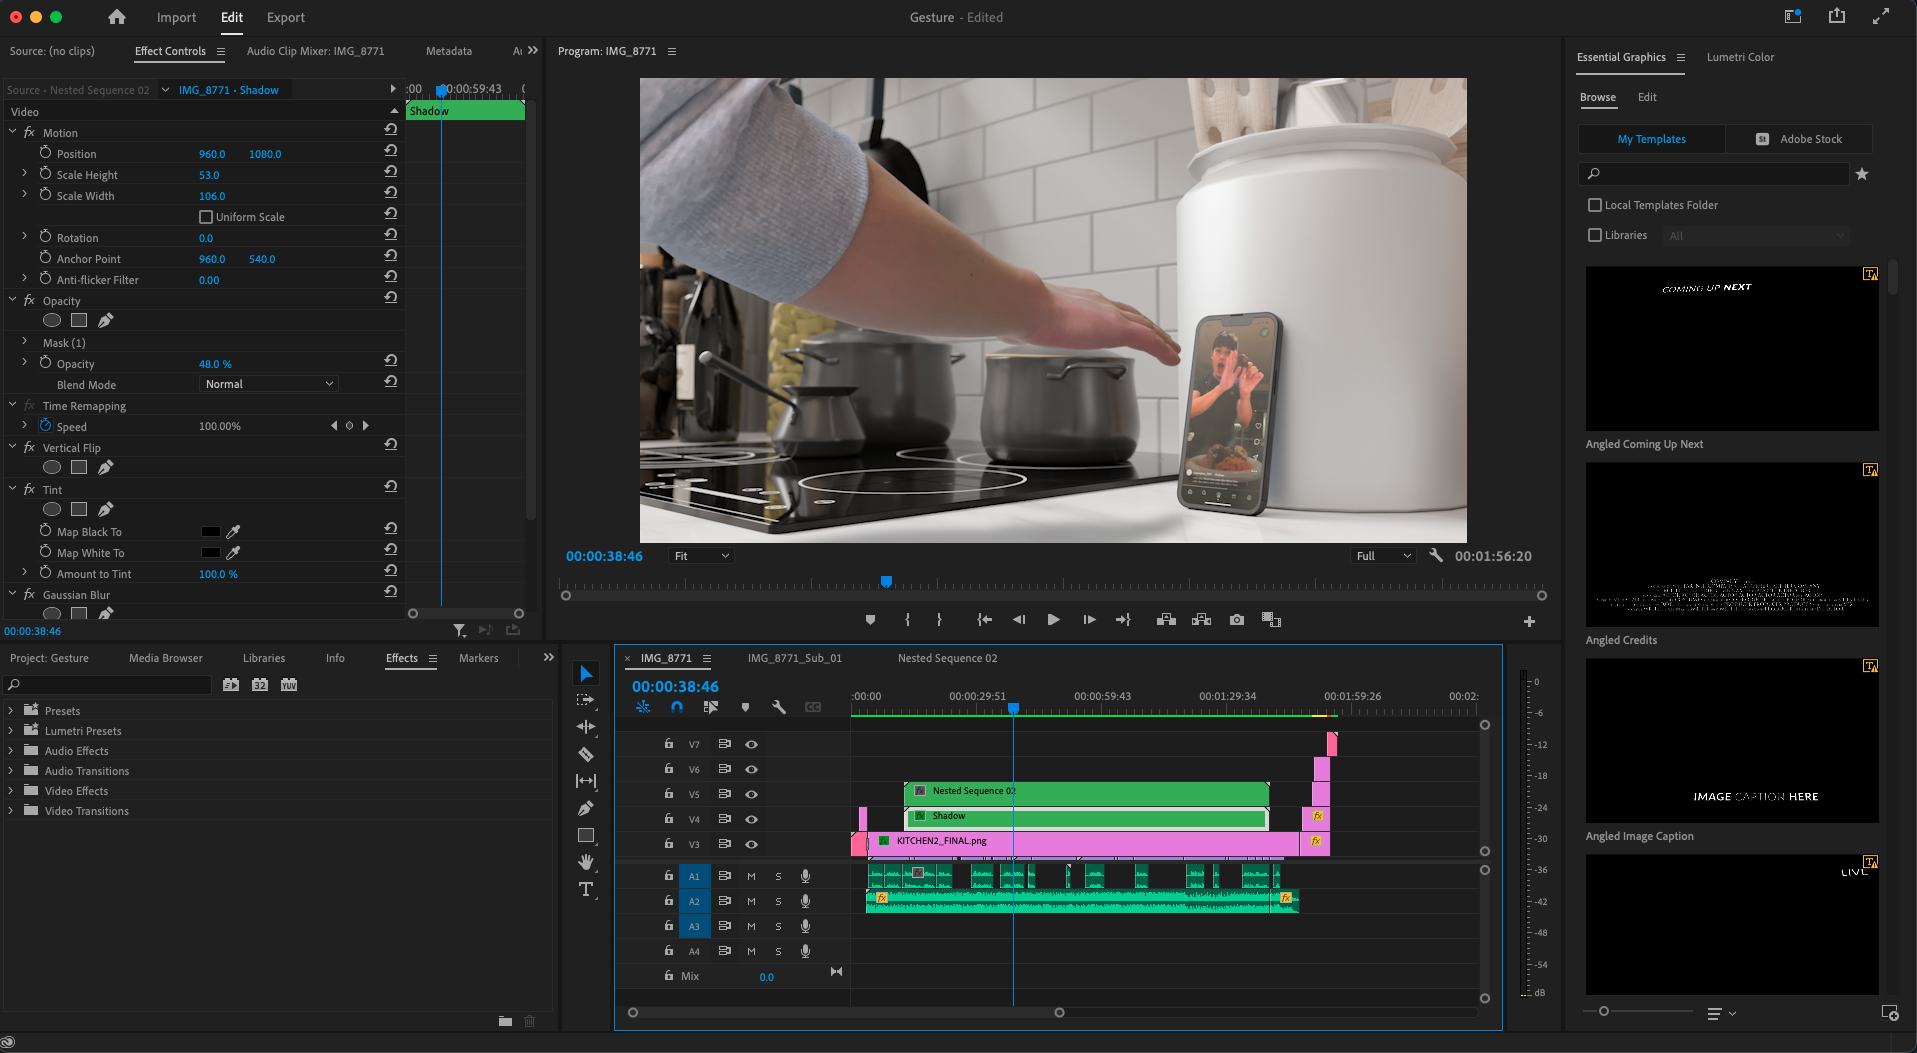Click the Map Black To eyedropper
This screenshot has width=1917, height=1053.
tap(233, 532)
